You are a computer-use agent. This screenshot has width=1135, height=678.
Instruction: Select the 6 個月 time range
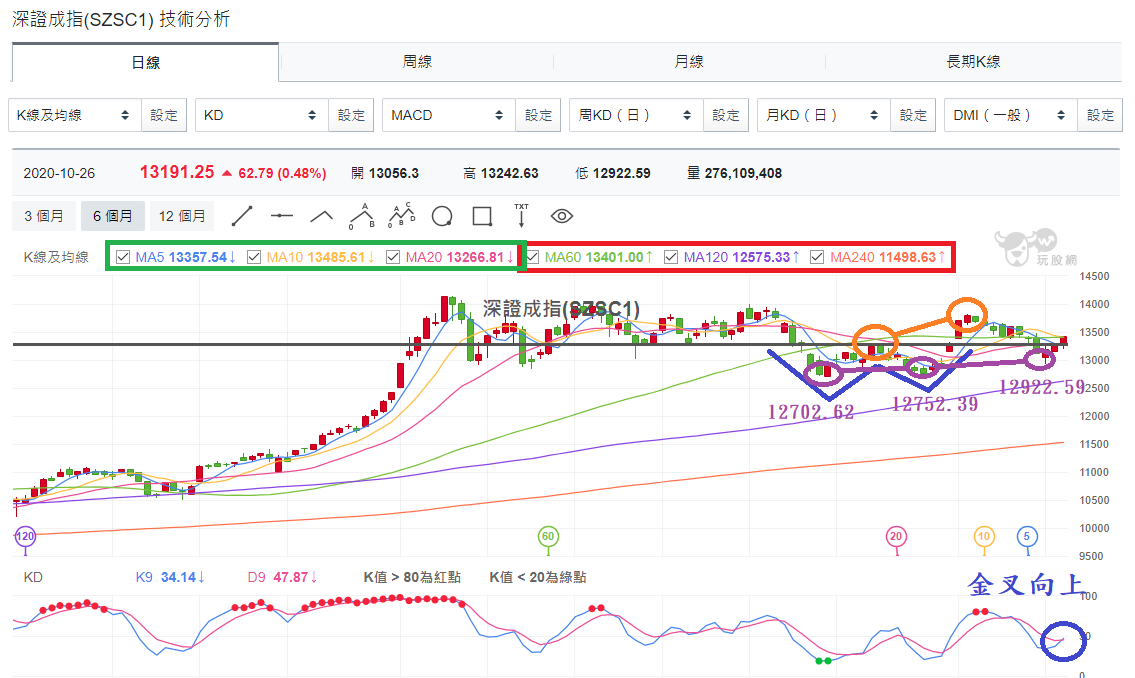(113, 216)
